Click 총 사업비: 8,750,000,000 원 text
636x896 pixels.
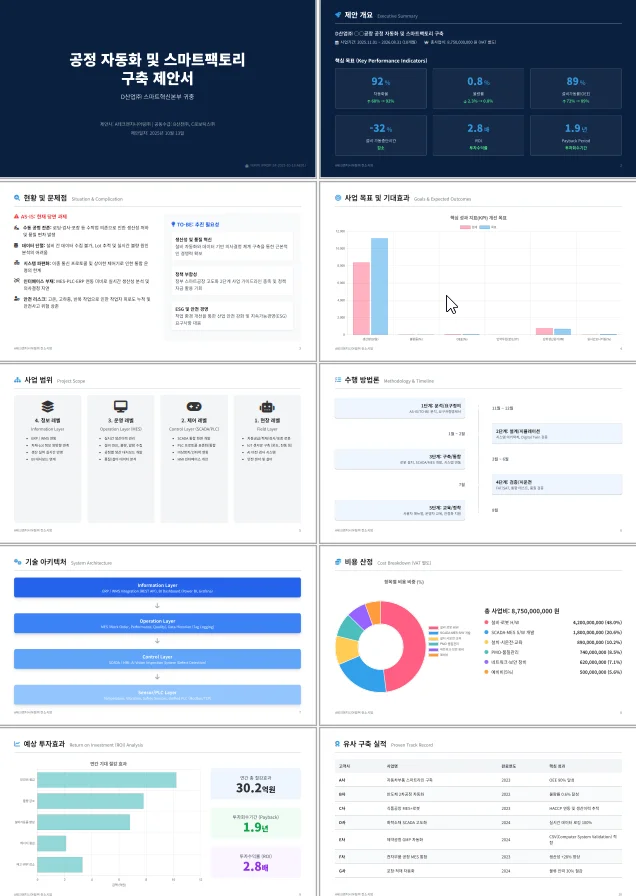[x=521, y=610]
